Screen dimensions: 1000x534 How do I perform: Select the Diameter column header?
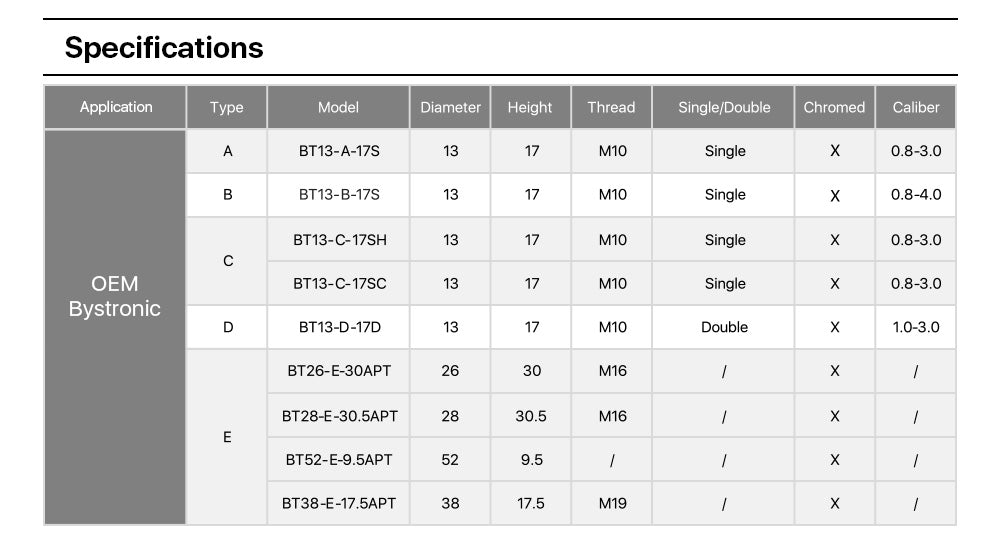tap(450, 107)
